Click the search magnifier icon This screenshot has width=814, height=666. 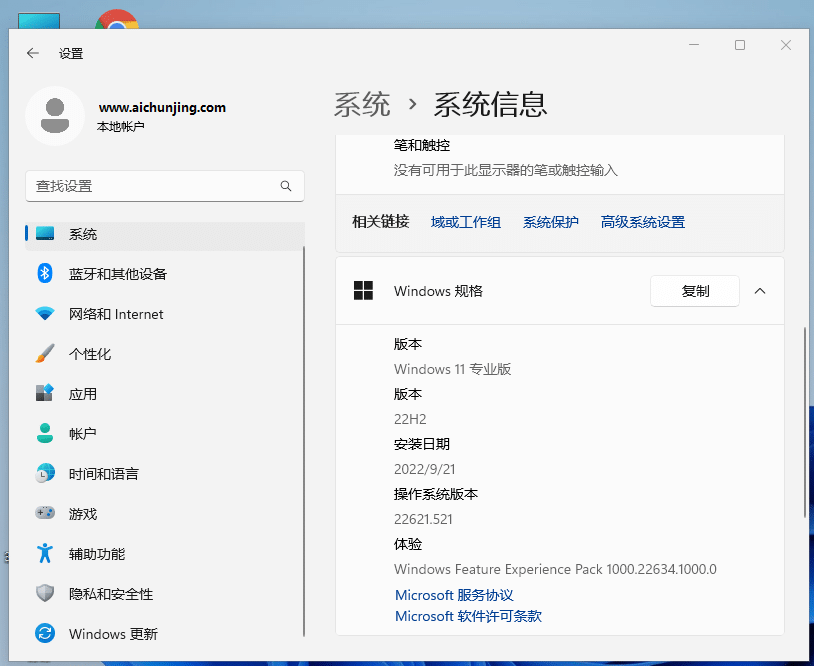coord(286,186)
